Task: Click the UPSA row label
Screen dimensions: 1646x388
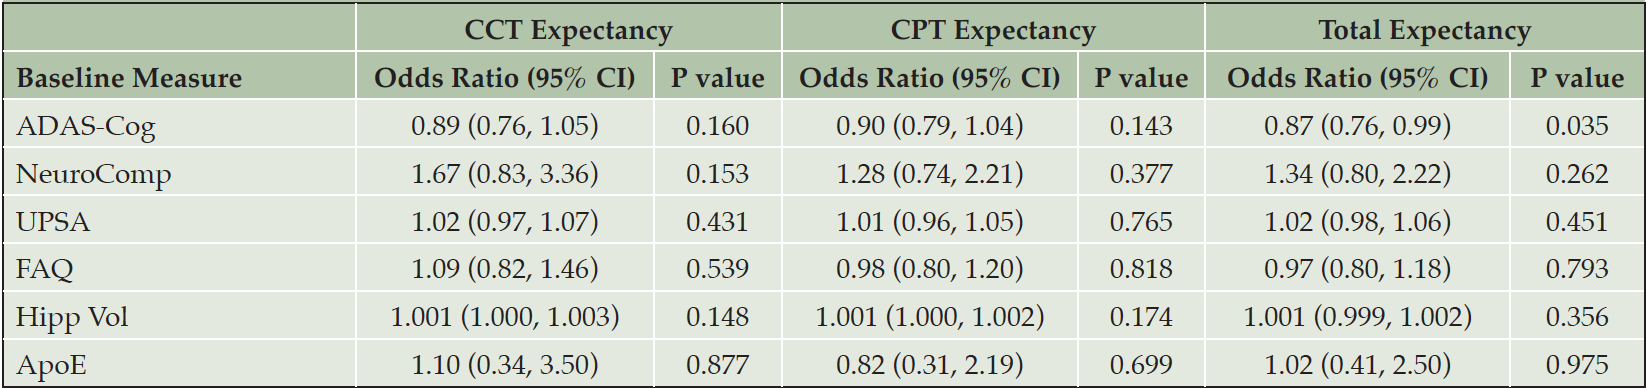Action: tap(53, 221)
